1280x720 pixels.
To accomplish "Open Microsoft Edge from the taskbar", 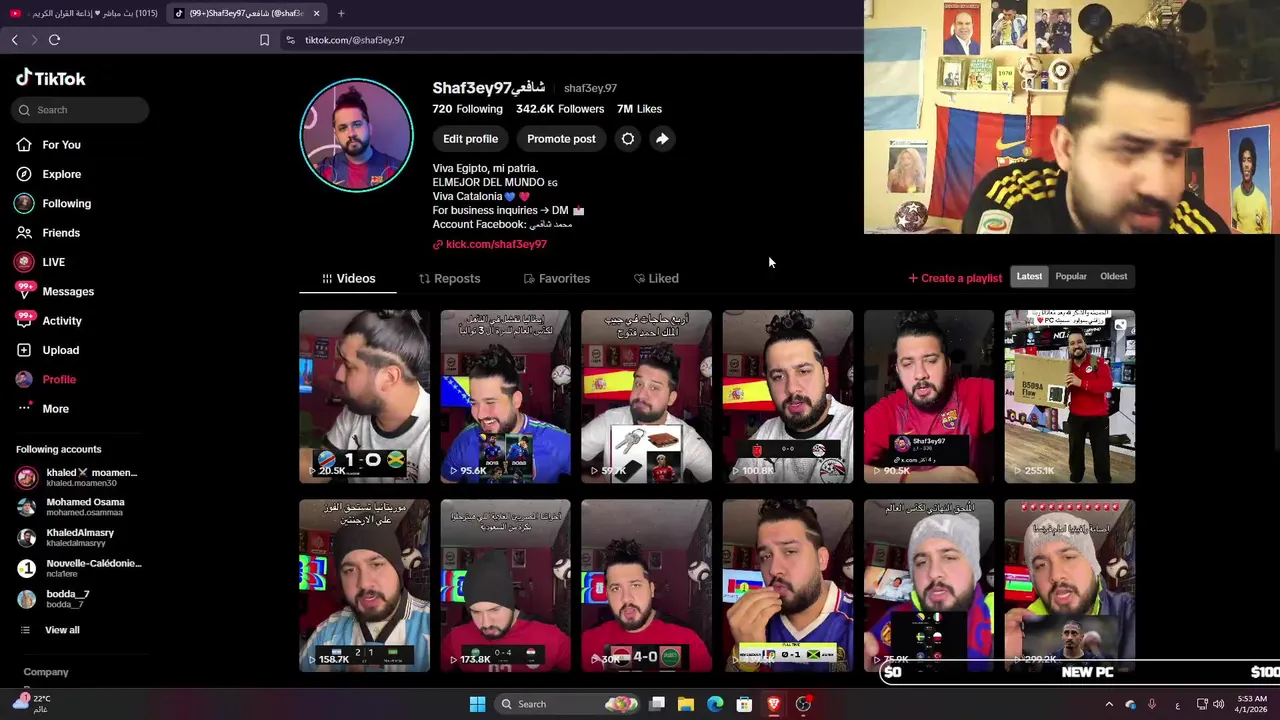I will tap(715, 704).
